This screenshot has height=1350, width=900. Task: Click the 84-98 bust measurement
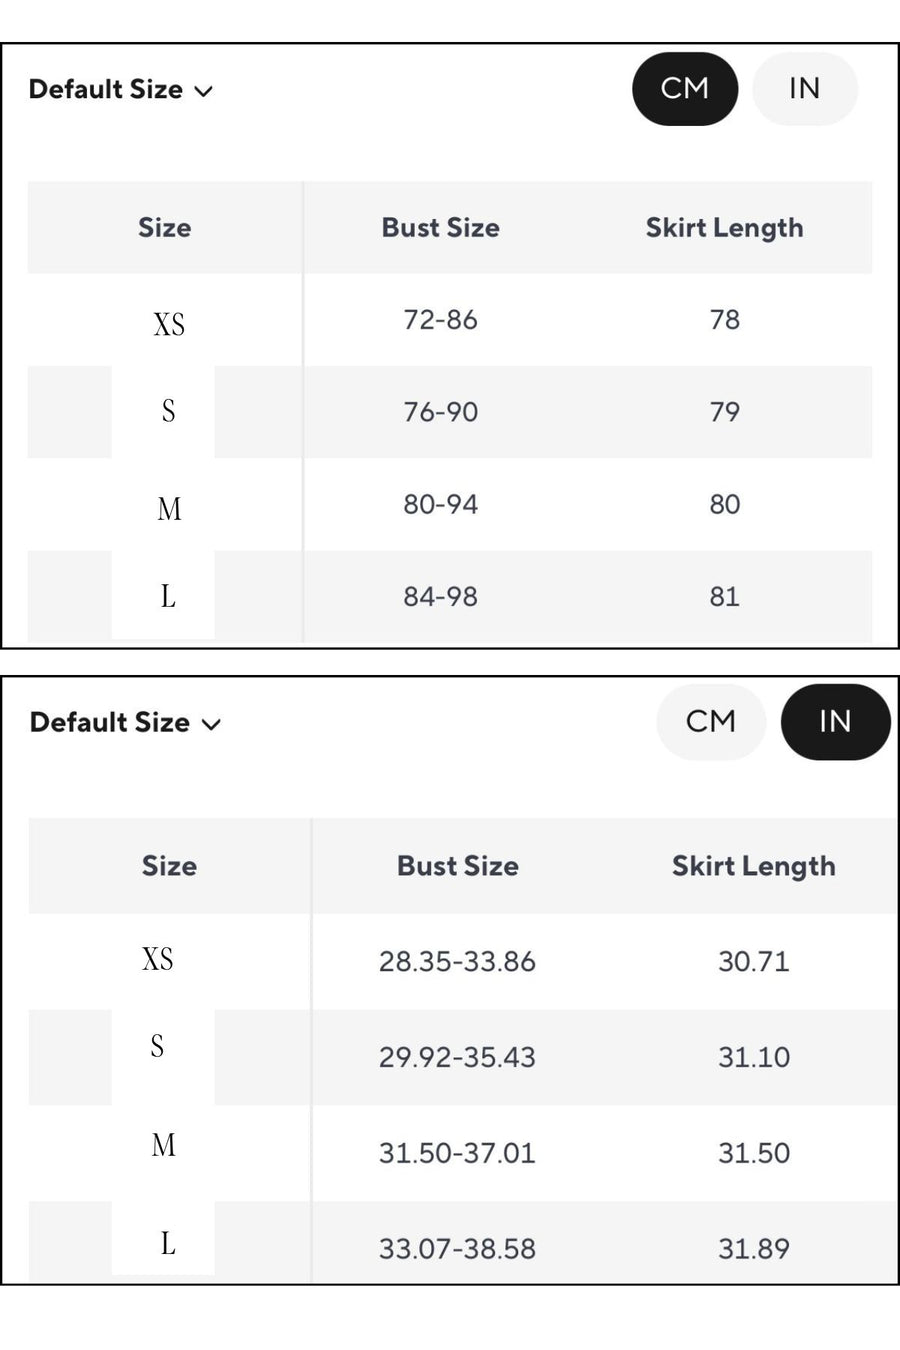(441, 597)
